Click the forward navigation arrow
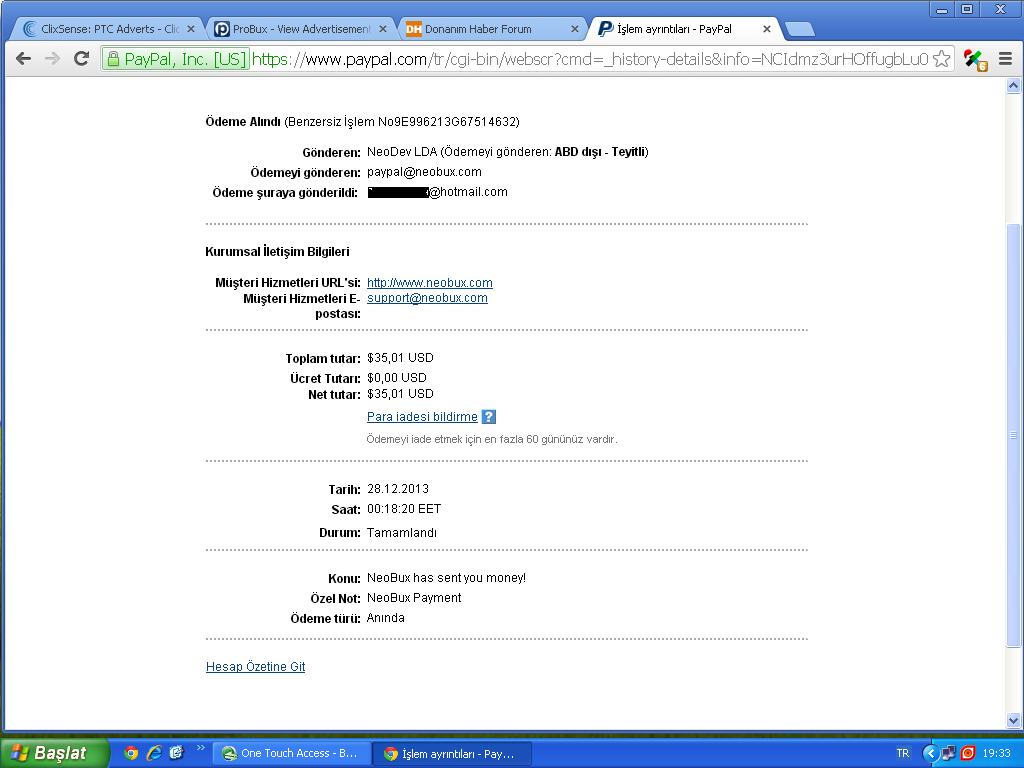 (52, 59)
